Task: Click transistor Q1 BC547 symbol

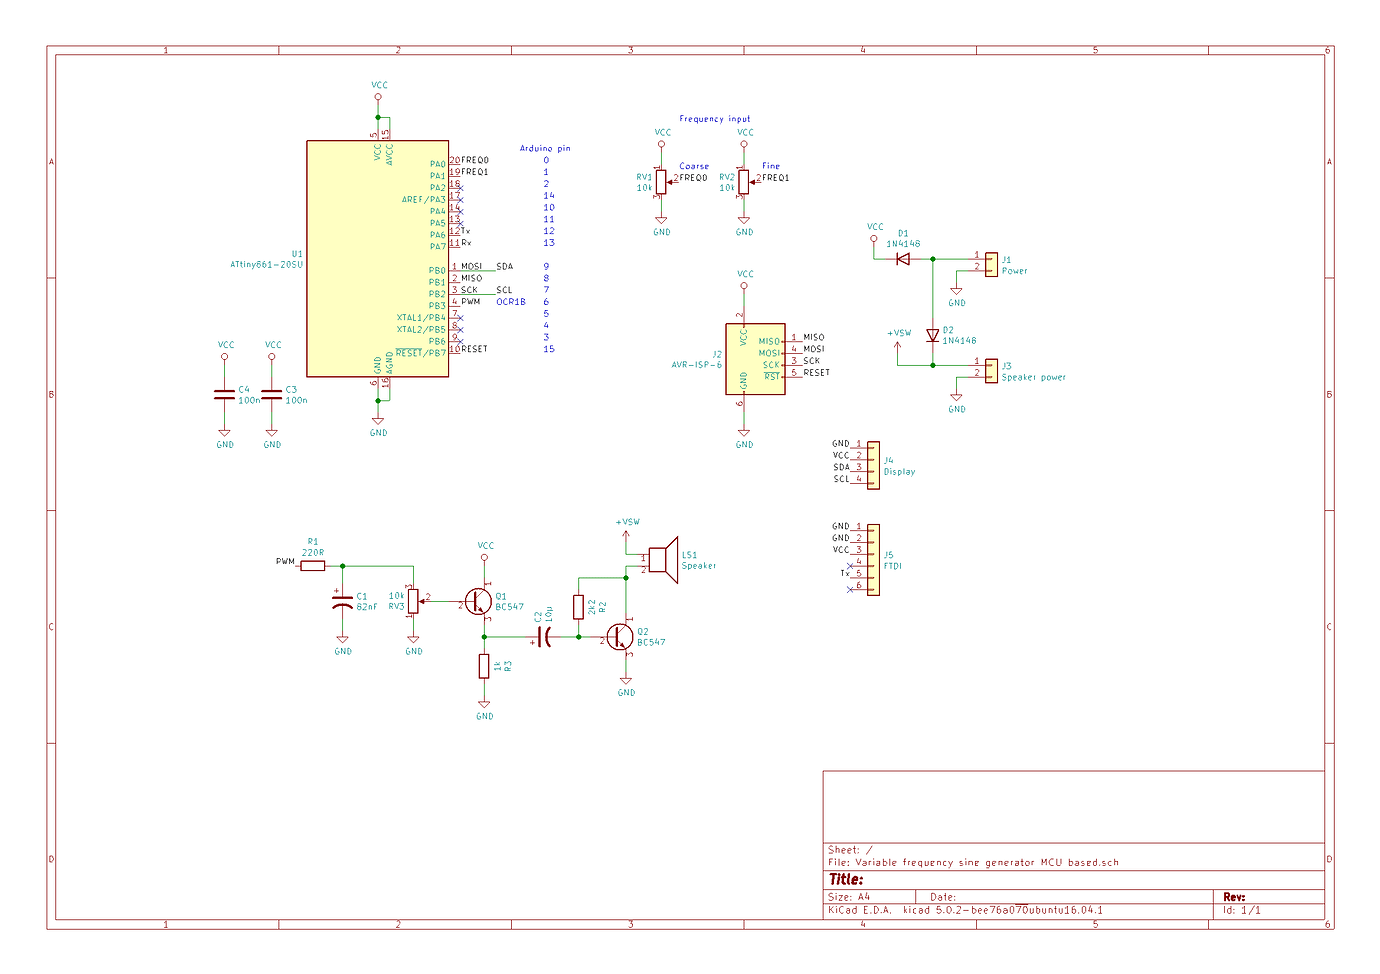Action: 480,602
